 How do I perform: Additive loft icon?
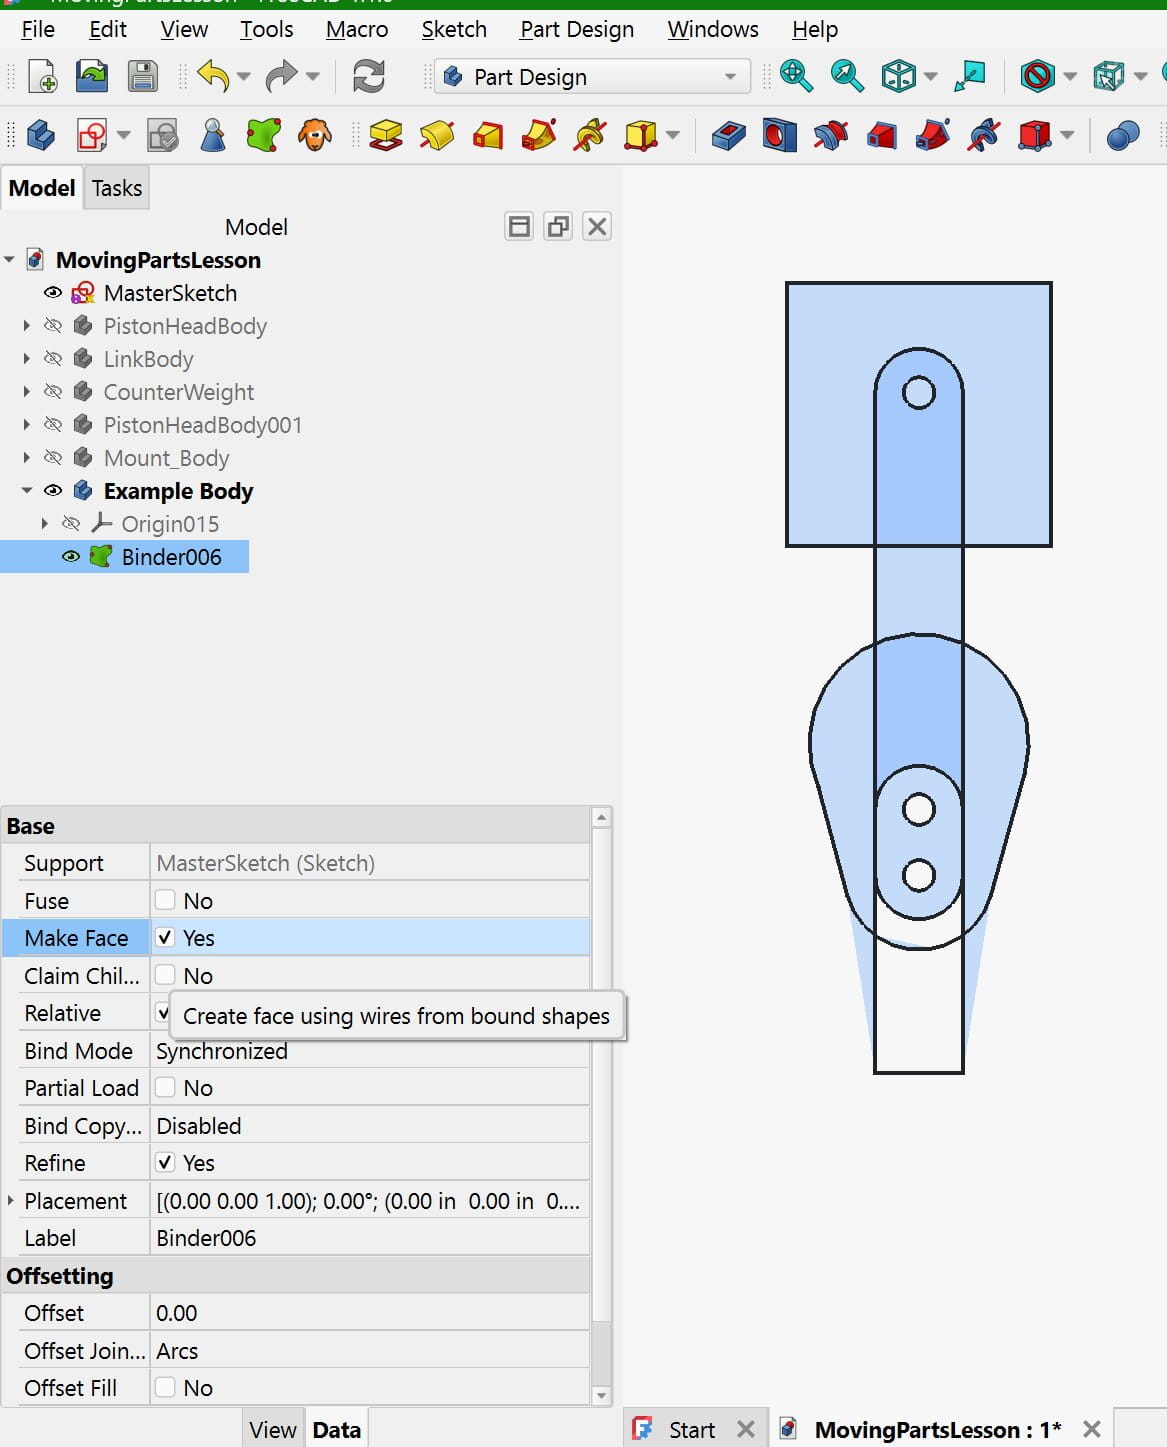[x=488, y=134]
